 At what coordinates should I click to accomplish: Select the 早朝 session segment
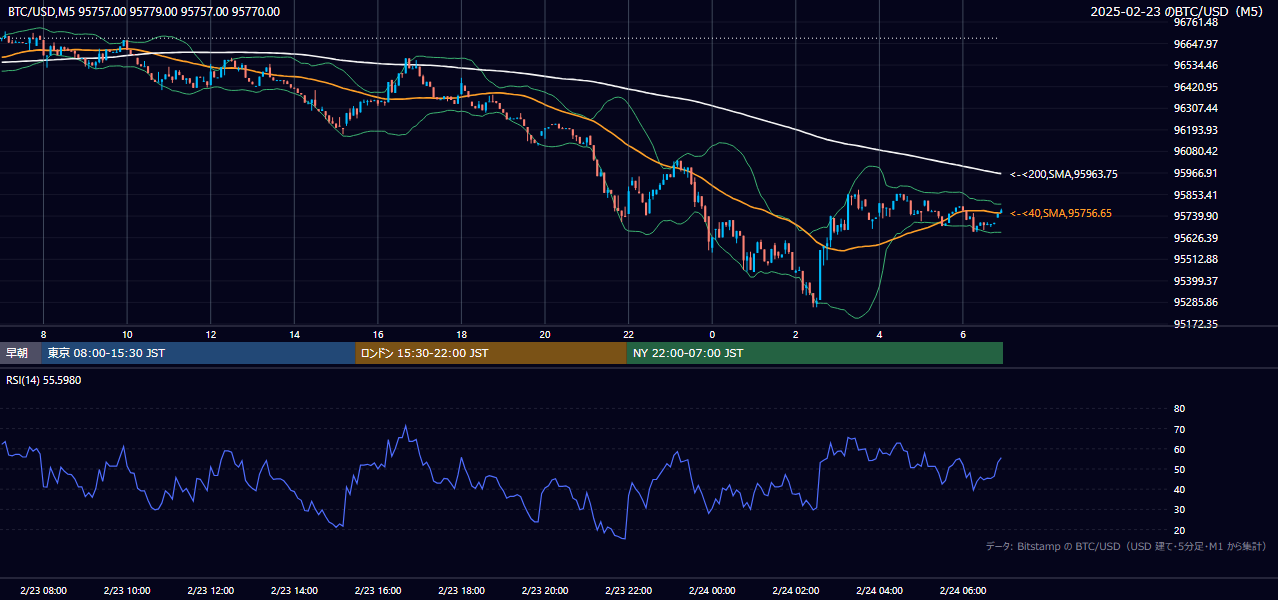pos(20,353)
